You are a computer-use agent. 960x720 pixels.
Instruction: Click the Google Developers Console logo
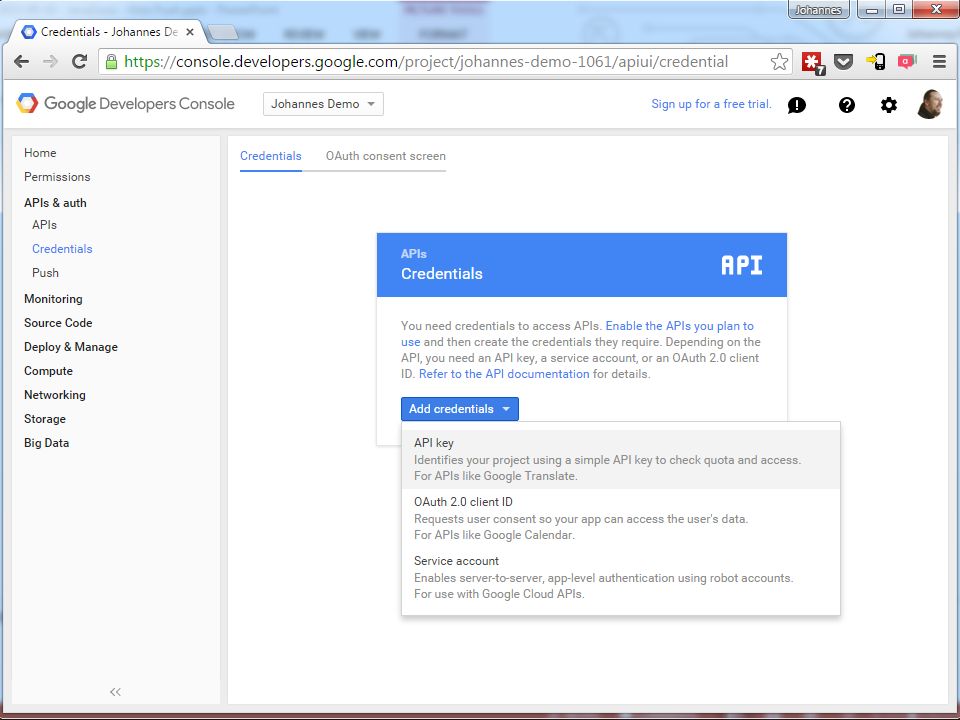(126, 103)
